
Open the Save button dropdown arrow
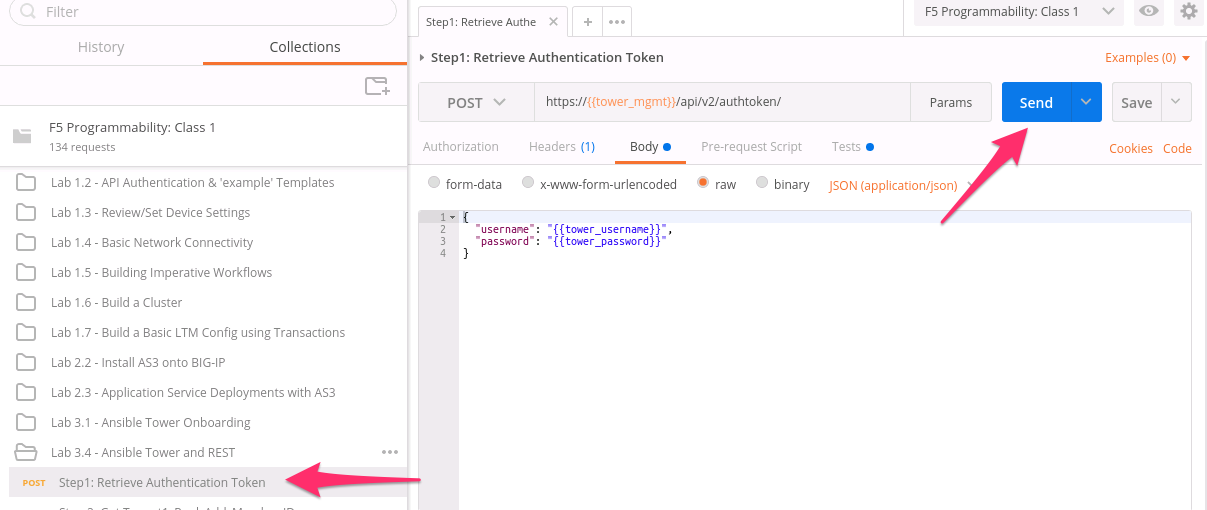point(1175,102)
